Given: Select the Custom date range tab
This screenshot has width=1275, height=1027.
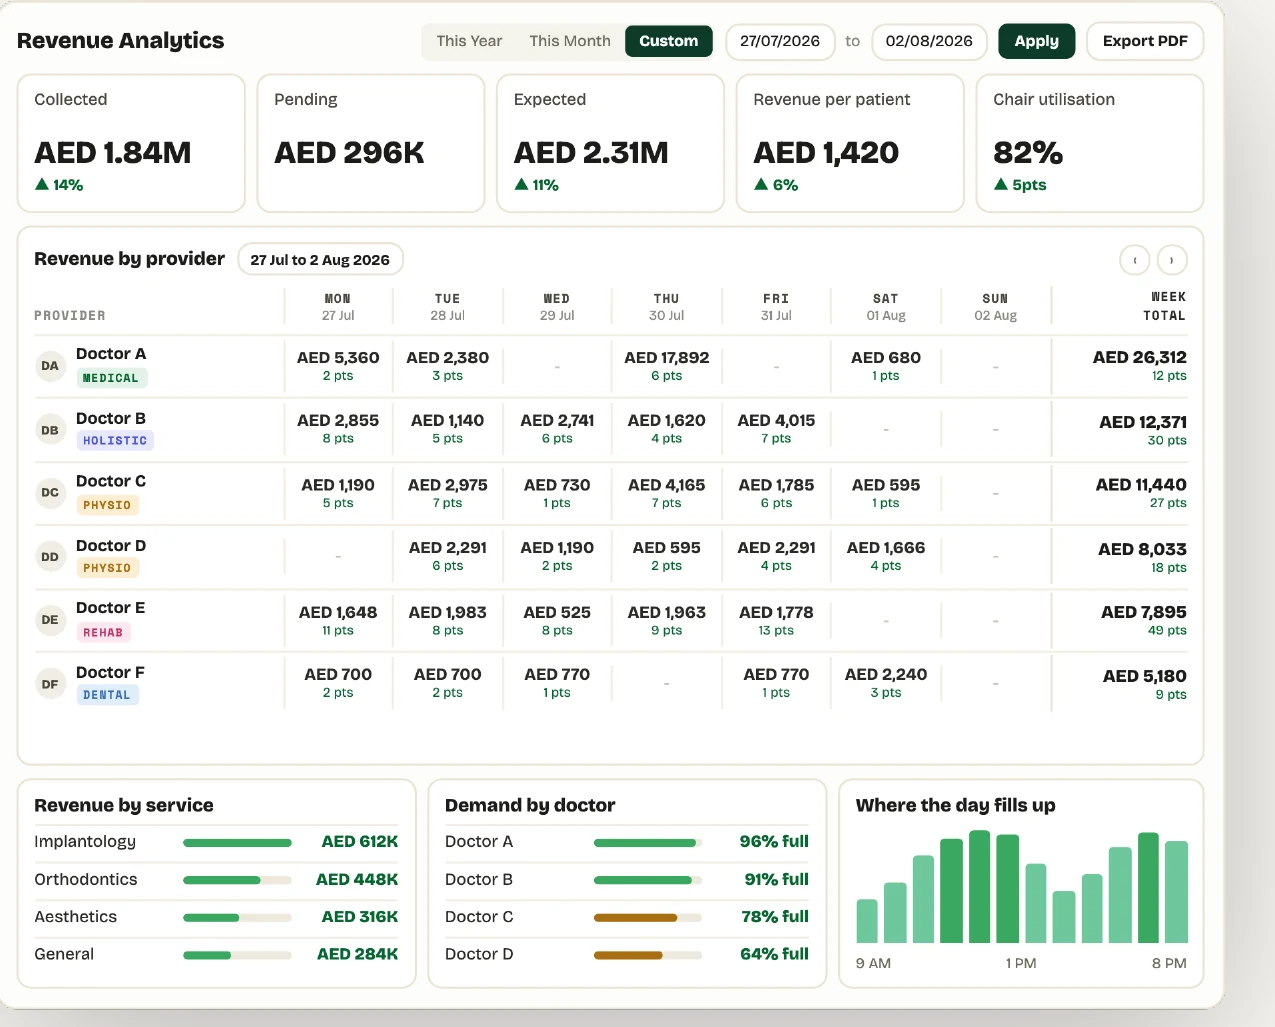Looking at the screenshot, I should (669, 41).
